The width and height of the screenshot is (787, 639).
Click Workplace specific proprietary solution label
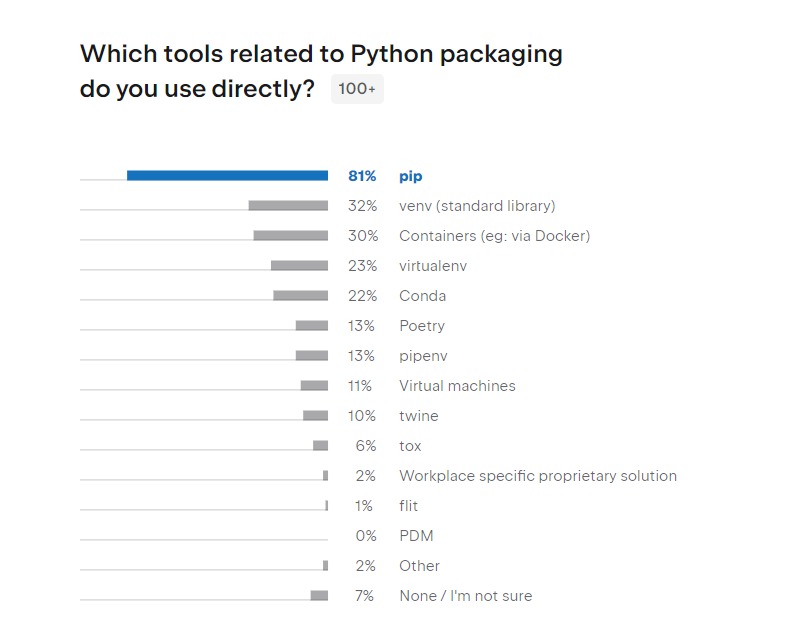coord(537,476)
